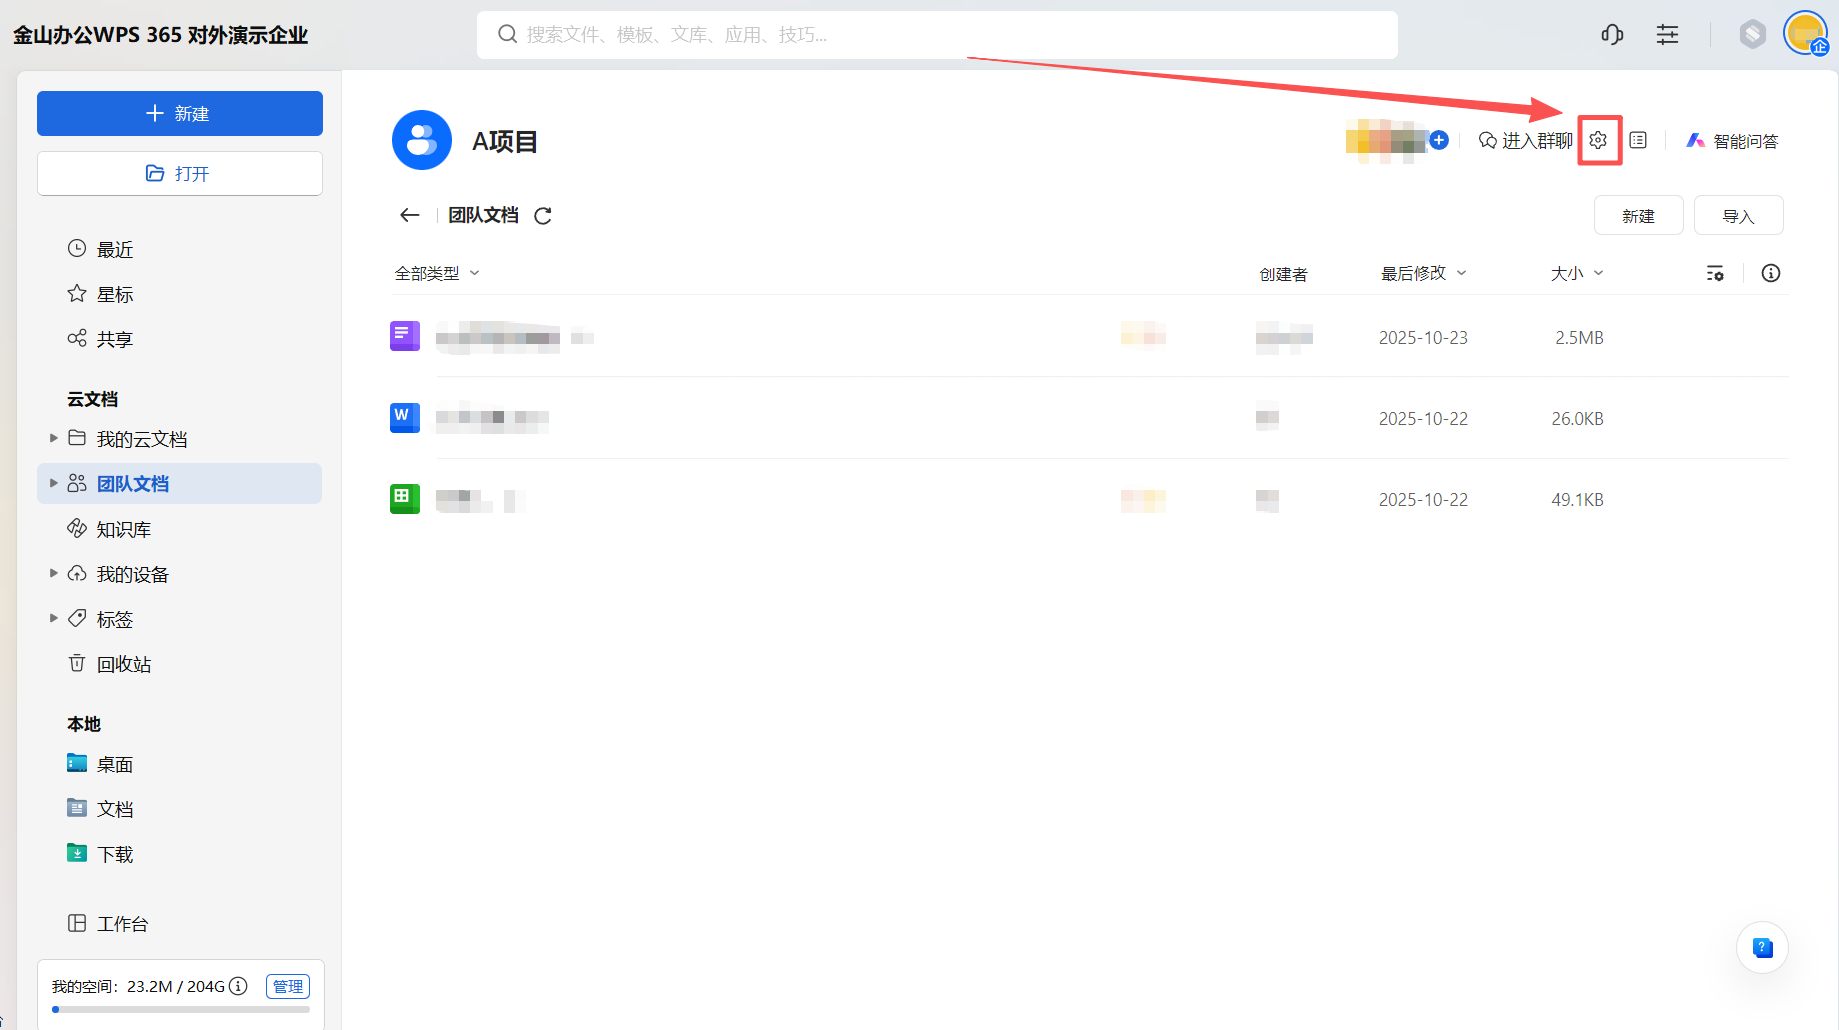This screenshot has height=1030, width=1839.
Task: Open the user profile avatar
Action: (1805, 34)
